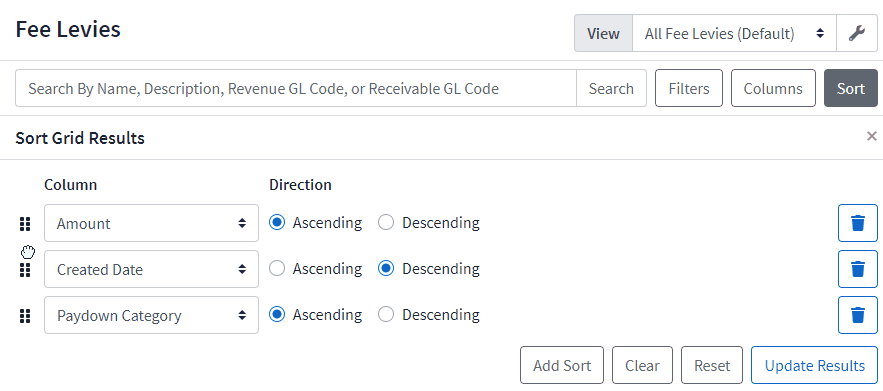
Task: Set Amount sort direction to Descending
Action: [386, 223]
